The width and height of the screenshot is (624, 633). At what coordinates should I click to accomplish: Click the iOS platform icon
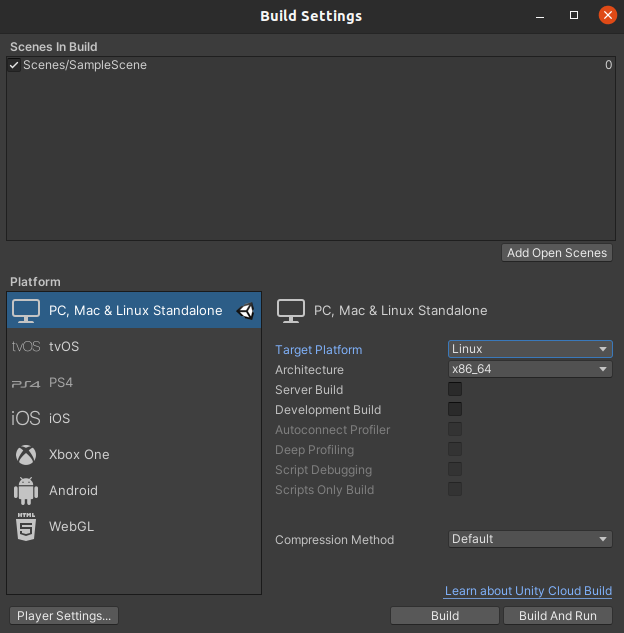click(x=26, y=419)
